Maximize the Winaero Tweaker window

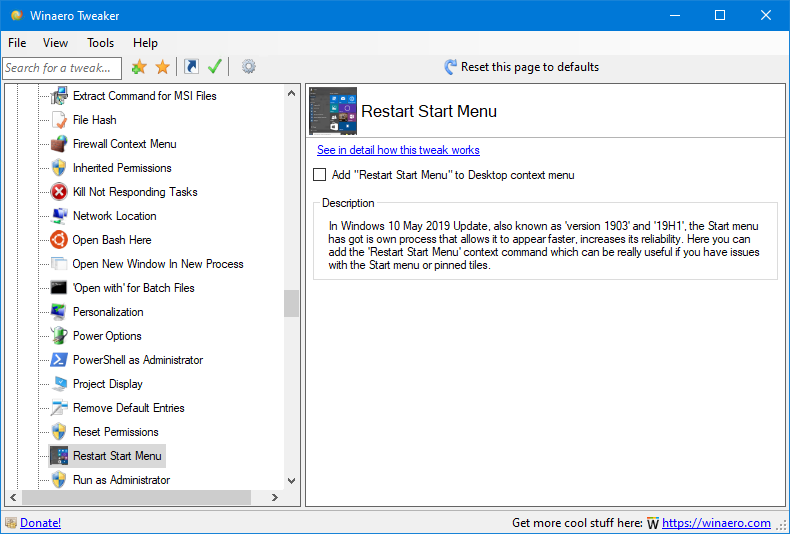point(720,15)
